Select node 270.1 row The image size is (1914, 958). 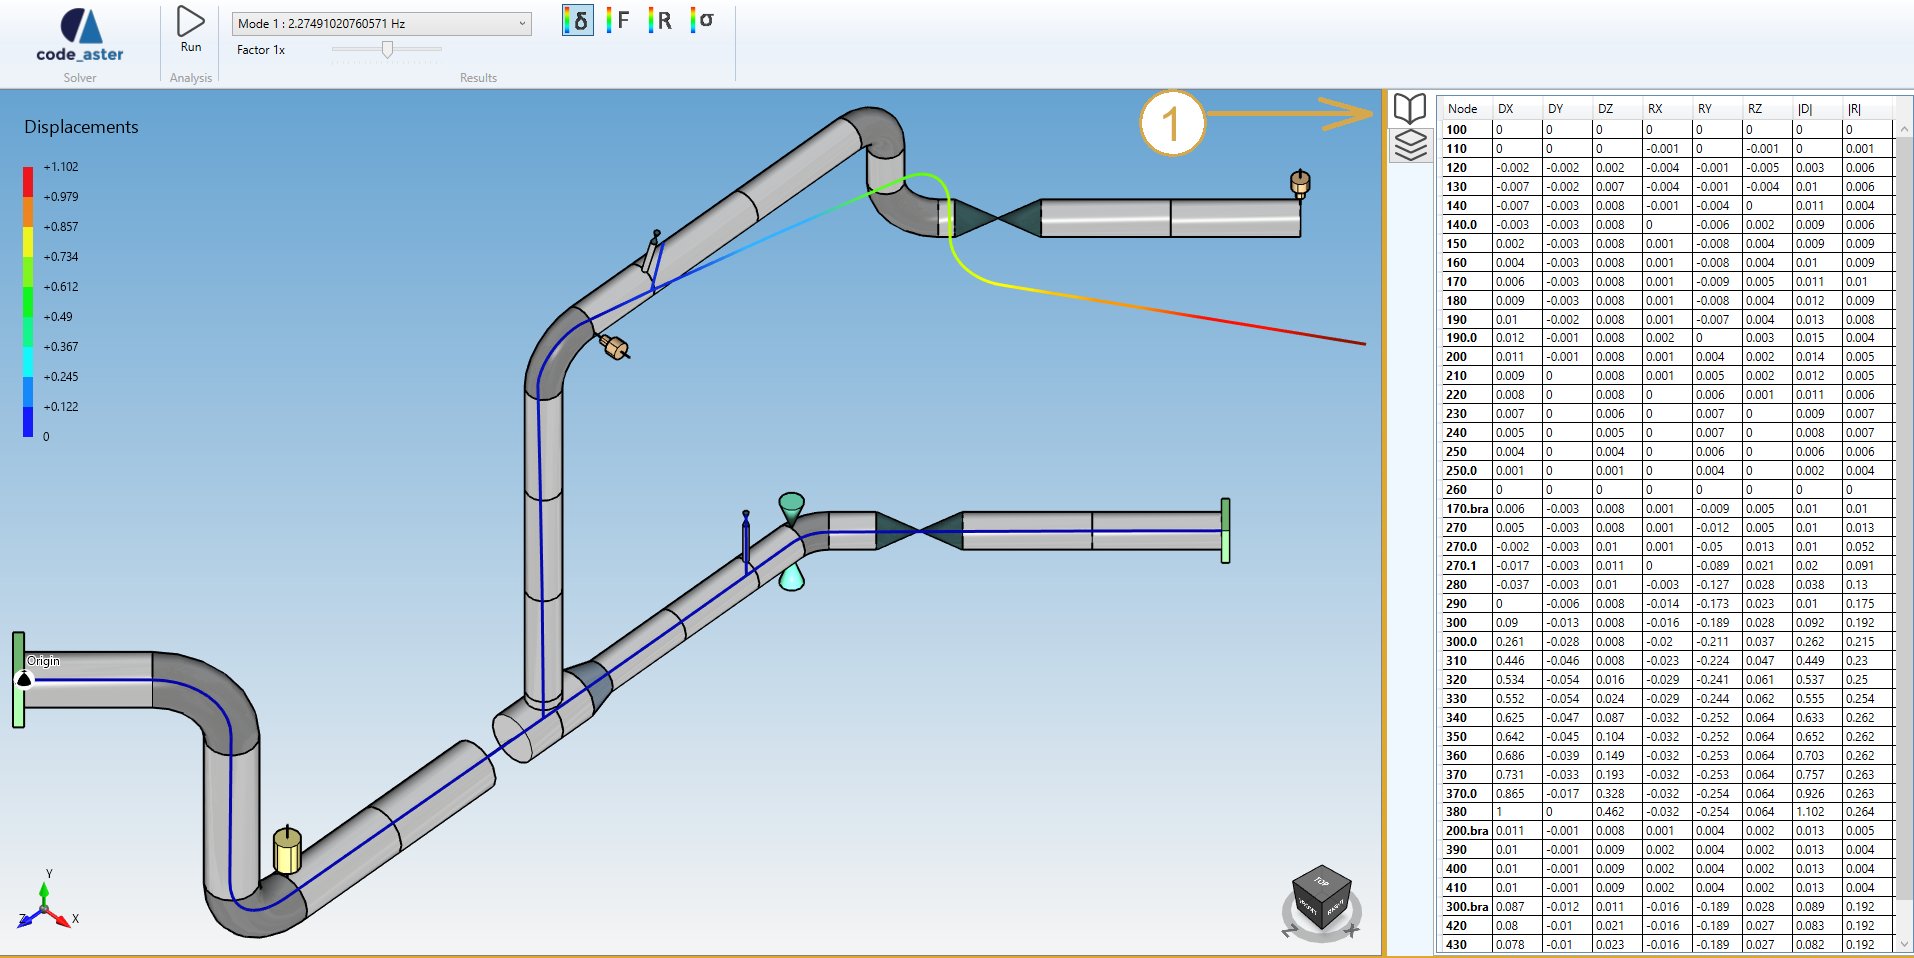[x=1667, y=566]
